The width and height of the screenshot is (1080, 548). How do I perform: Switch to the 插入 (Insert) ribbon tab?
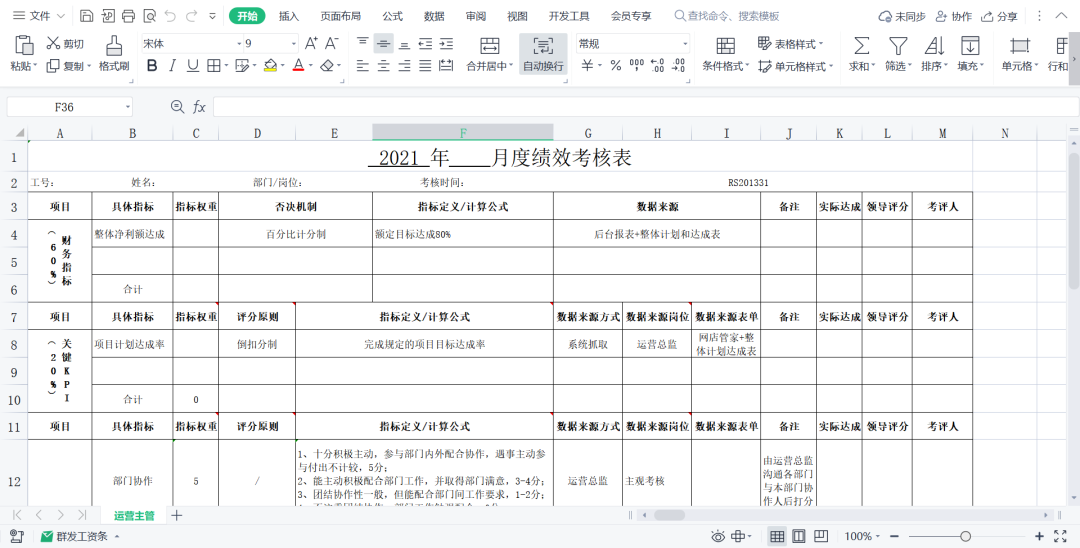click(x=289, y=16)
